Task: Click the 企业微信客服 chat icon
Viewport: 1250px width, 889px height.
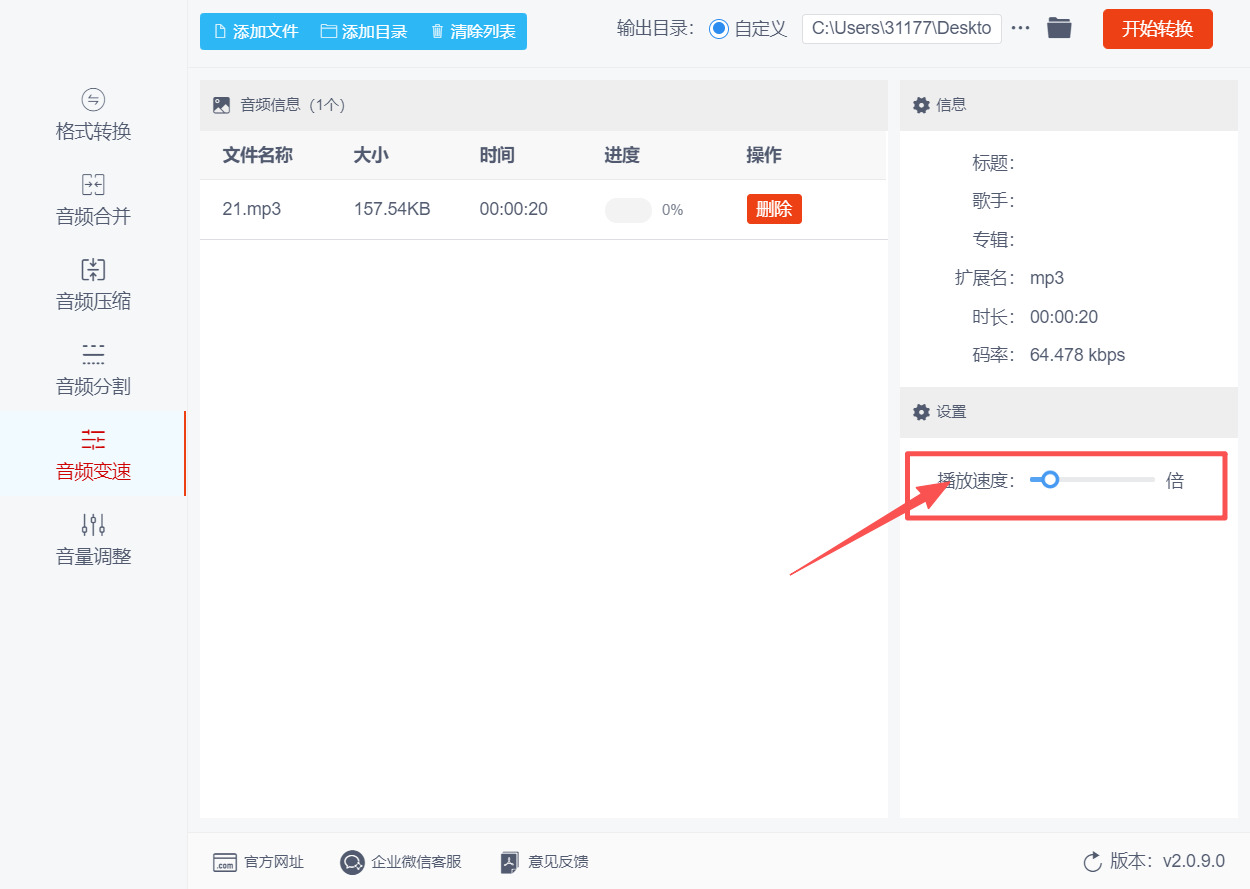Action: coord(352,862)
